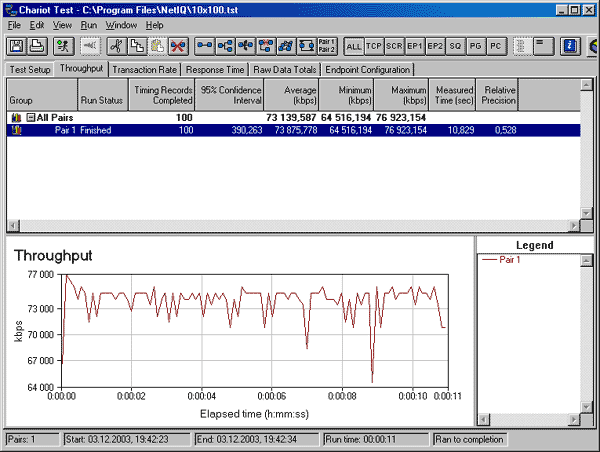Switch to the Test Setup tab
The width and height of the screenshot is (600, 452).
coord(30,70)
